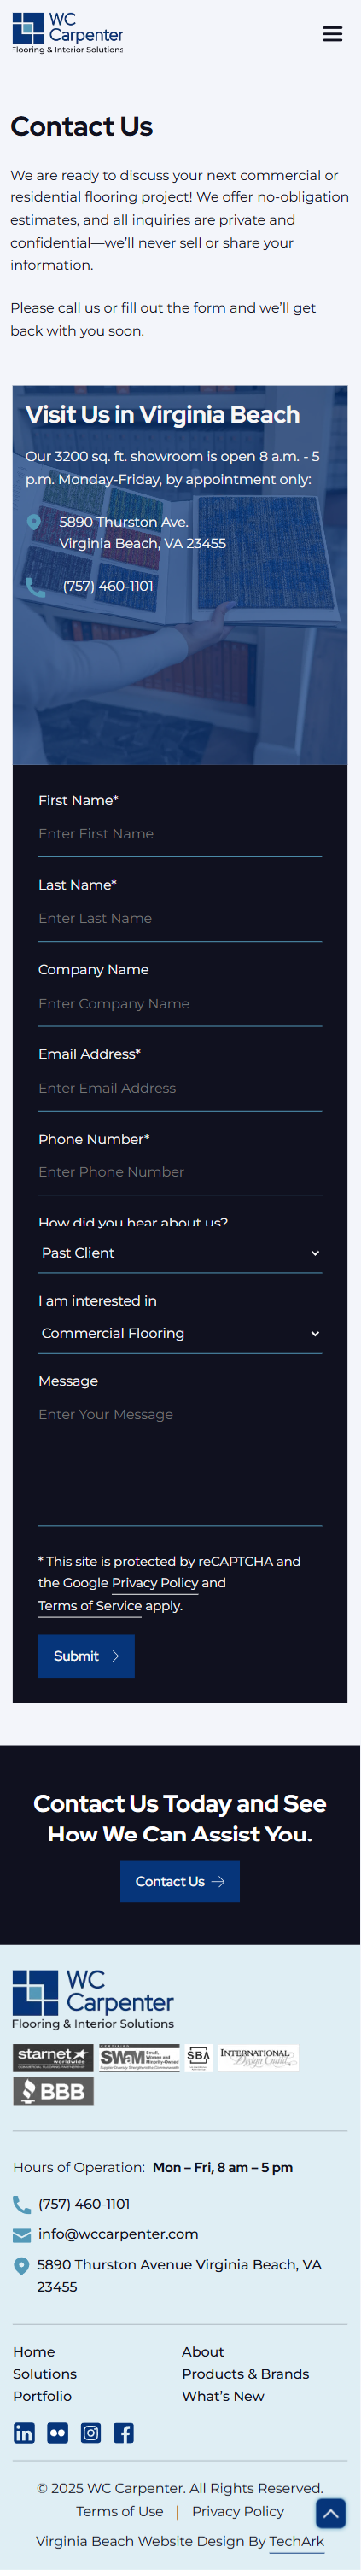361x2576 pixels.
Task: Open the TechArk website design link
Action: (297, 2541)
